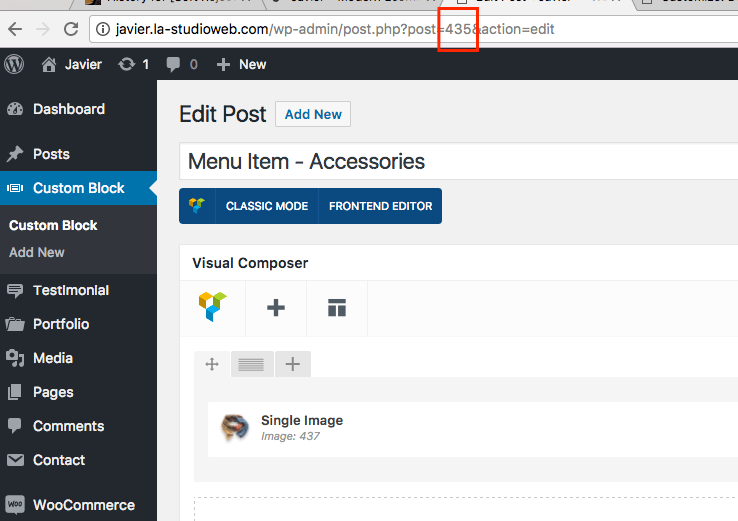Click the updates refresh icon
738x521 pixels.
pos(126,64)
